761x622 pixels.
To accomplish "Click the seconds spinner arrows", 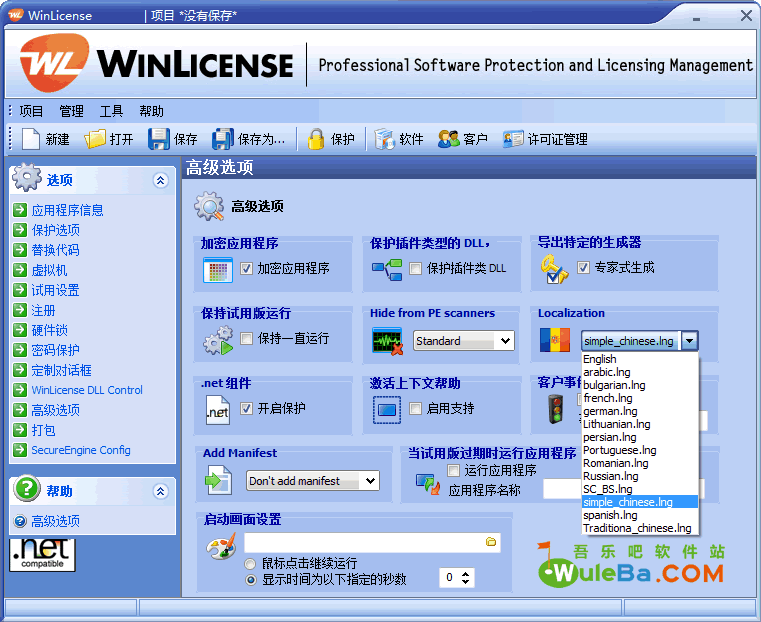I will (x=465, y=577).
